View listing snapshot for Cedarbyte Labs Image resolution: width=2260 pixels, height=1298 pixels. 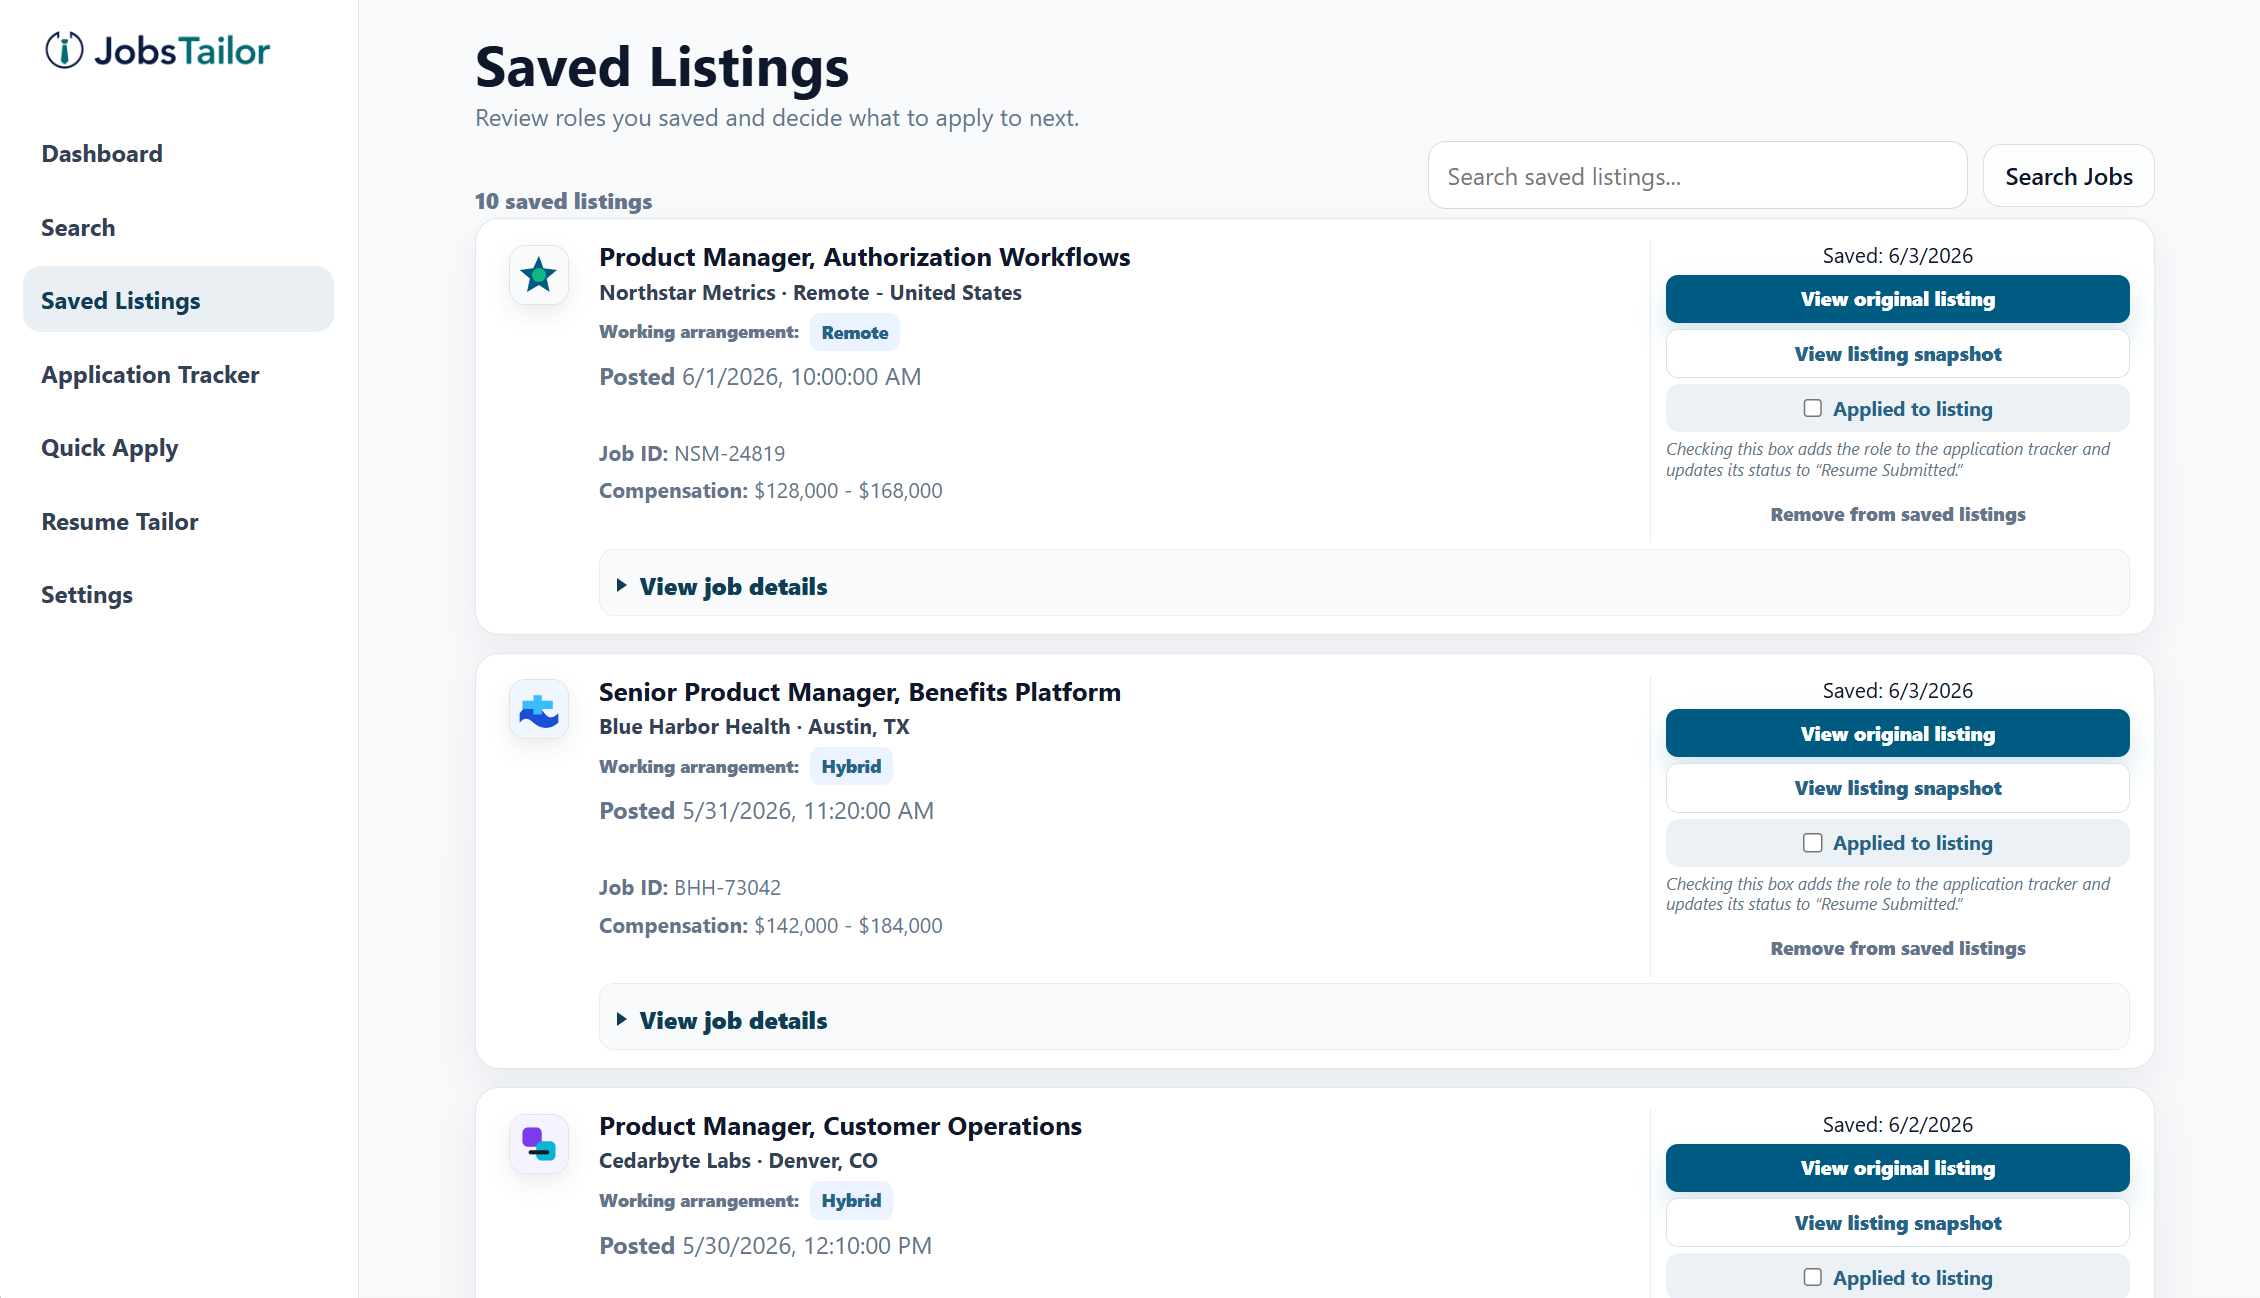[1897, 1223]
